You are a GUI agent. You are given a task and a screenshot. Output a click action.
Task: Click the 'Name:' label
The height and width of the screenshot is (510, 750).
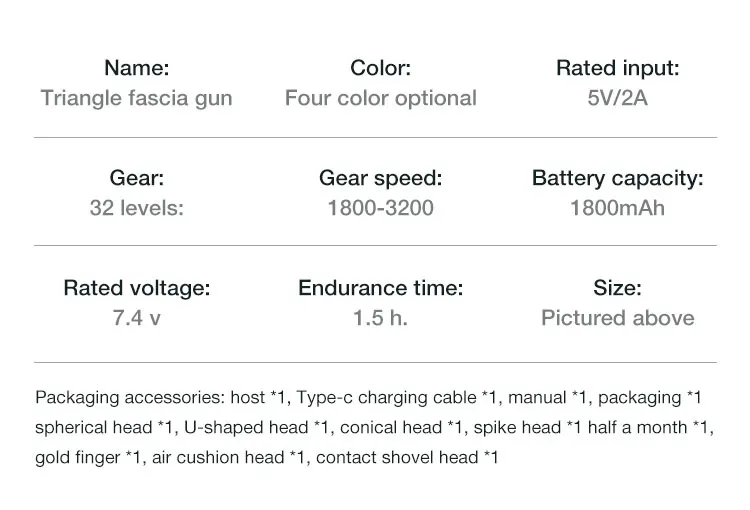click(136, 68)
